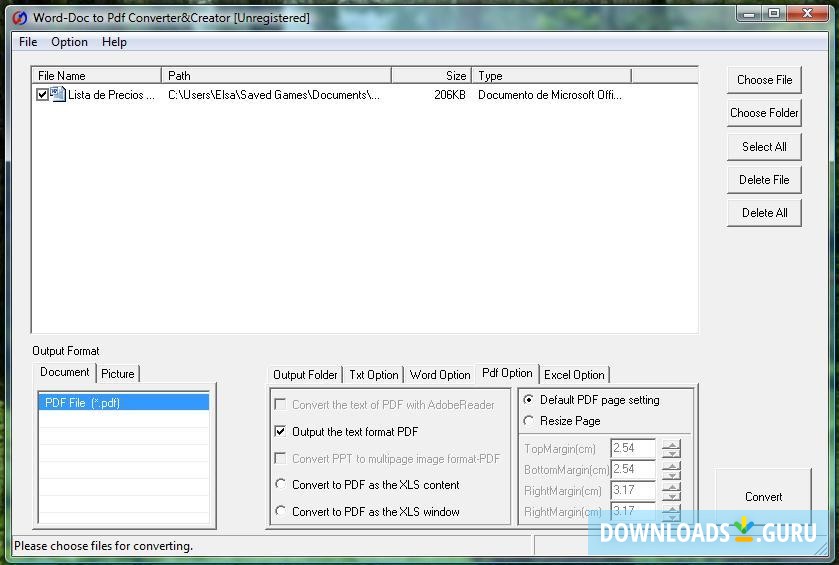The width and height of the screenshot is (839, 565).
Task: Click the Word document icon beside Lista de Precios
Action: coord(58,94)
